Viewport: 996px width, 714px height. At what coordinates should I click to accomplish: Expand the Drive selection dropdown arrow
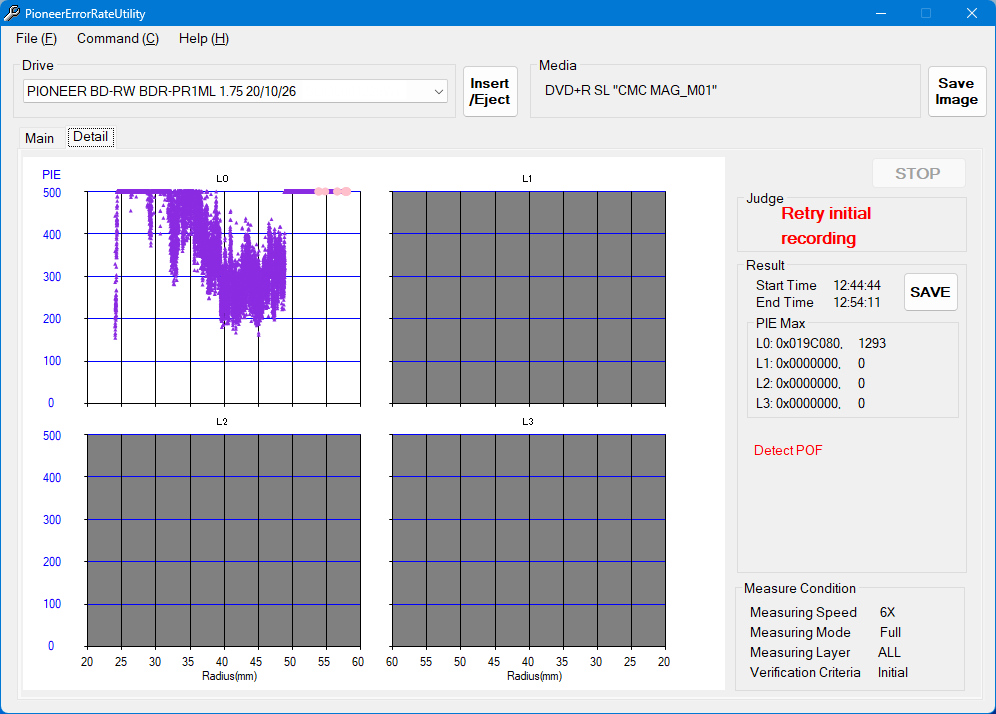point(439,91)
